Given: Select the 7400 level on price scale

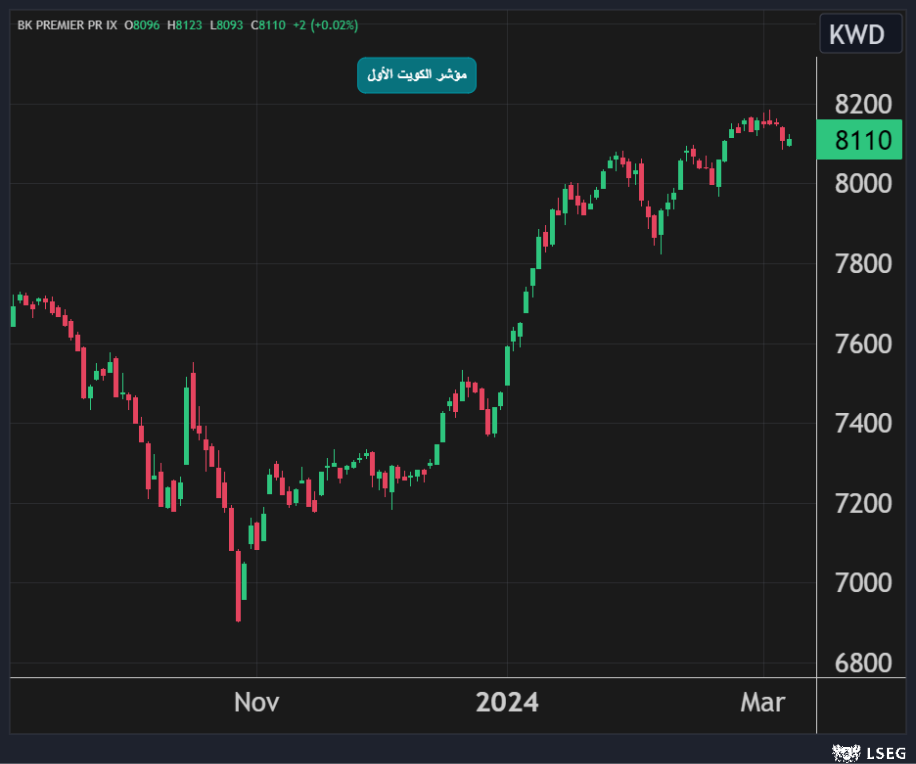Looking at the screenshot, I should (x=862, y=423).
